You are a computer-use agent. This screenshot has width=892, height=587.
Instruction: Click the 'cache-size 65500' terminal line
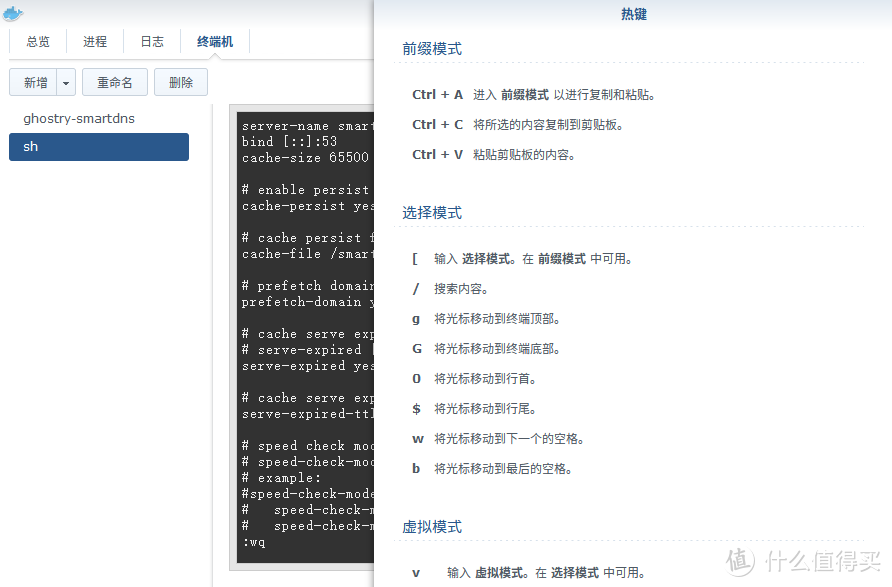point(305,158)
